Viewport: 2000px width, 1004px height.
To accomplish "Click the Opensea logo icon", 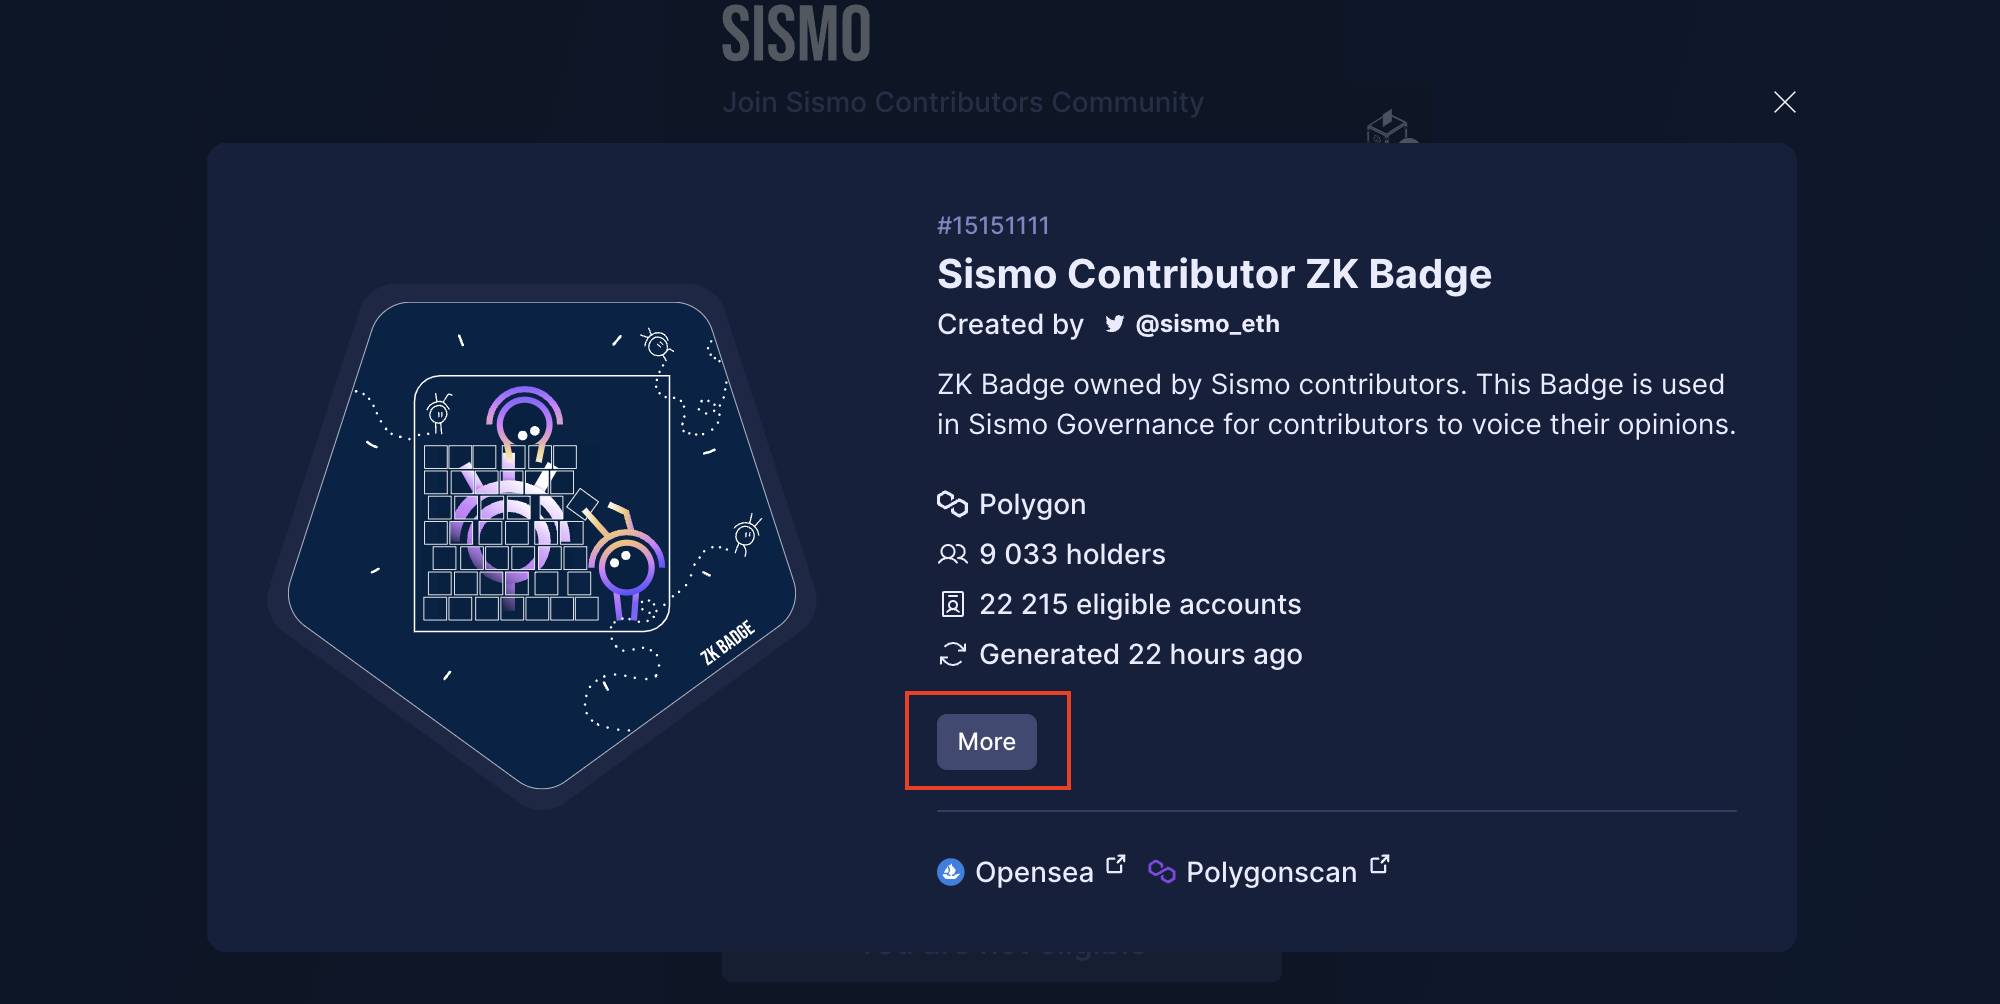I will click(951, 872).
